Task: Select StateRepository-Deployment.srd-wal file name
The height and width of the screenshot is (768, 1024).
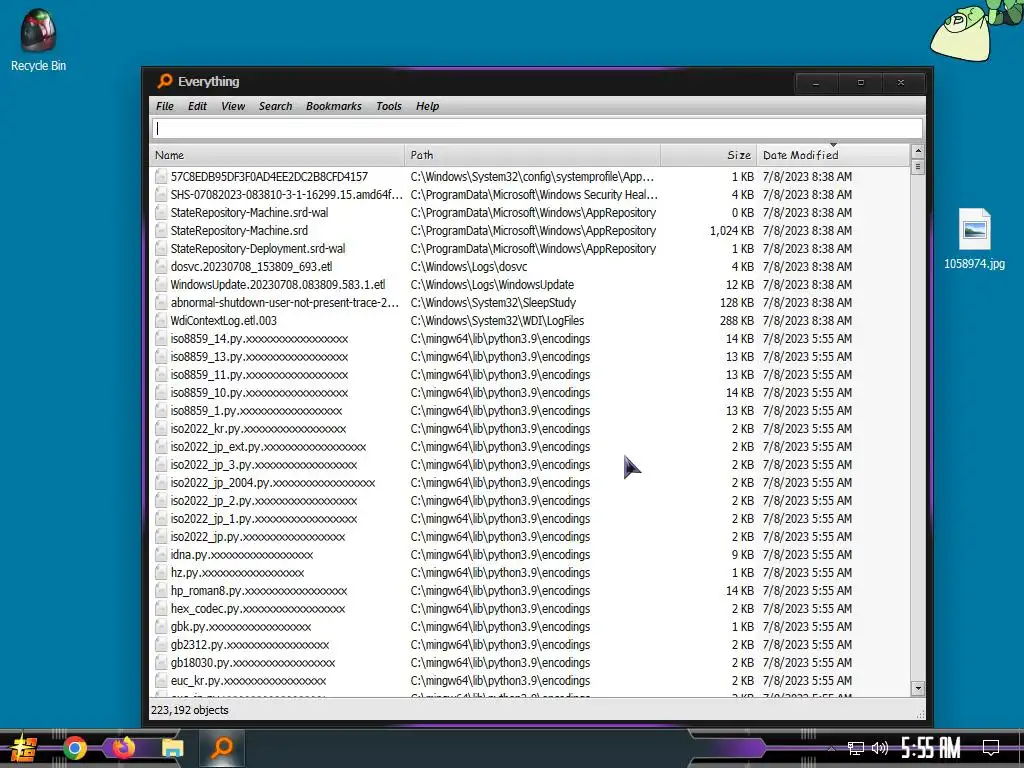Action: coord(258,249)
